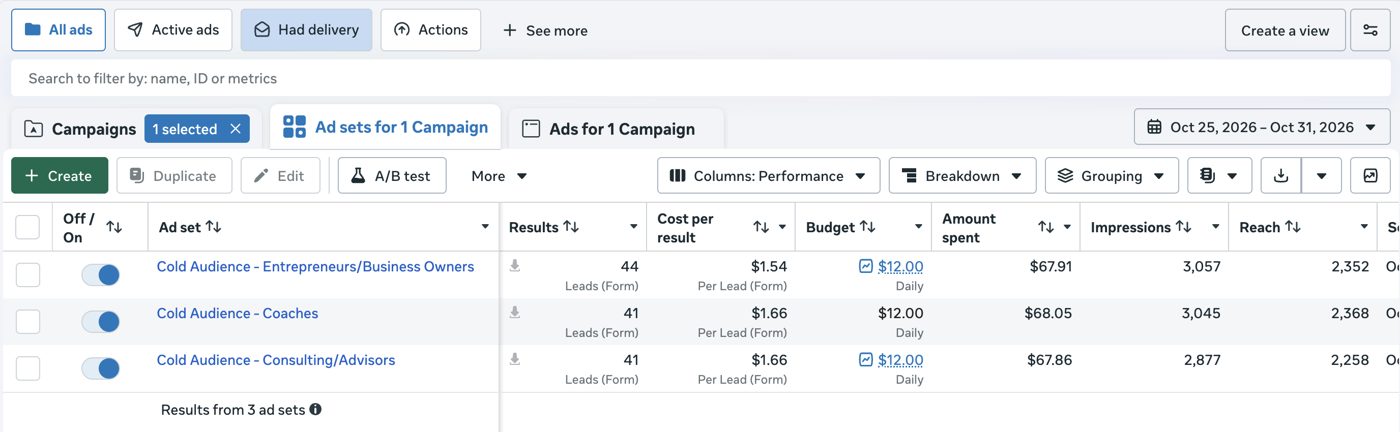Toggle off Cold Audience - Coaches ad set

point(100,321)
